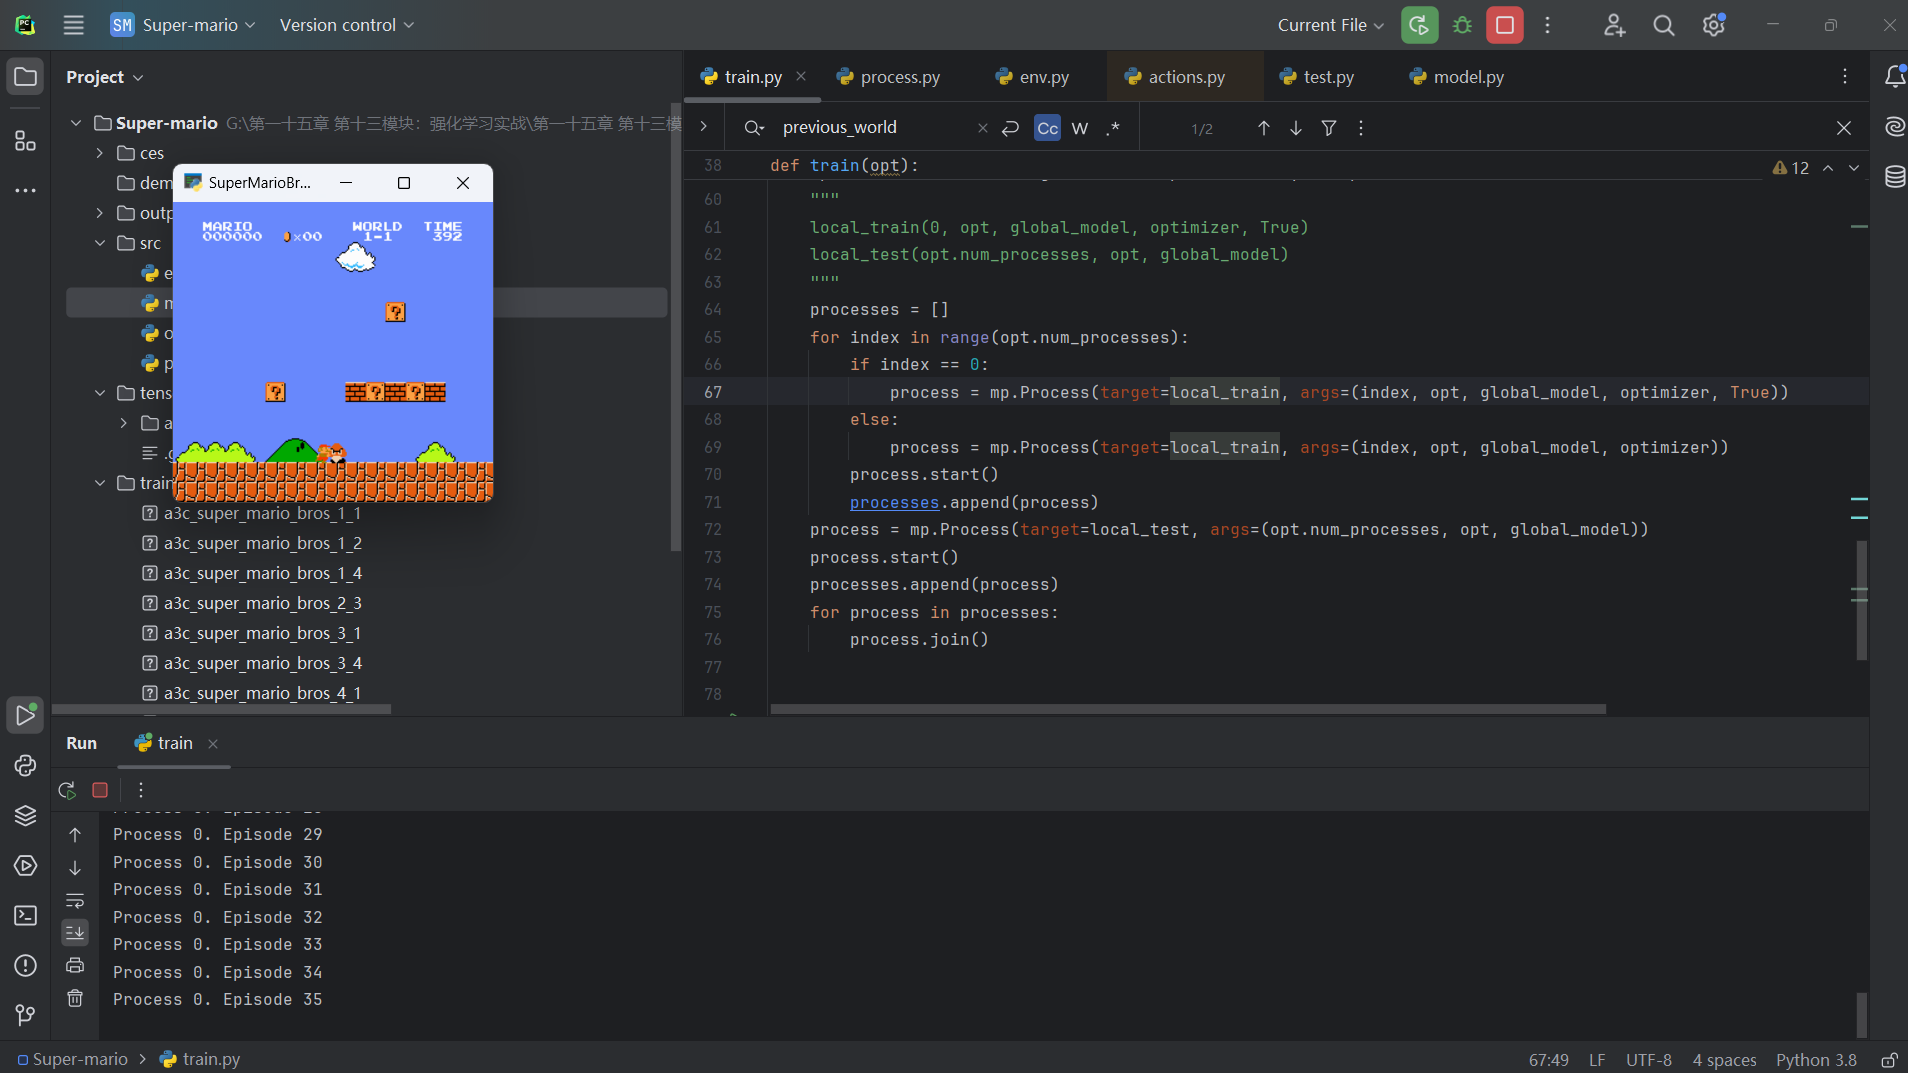Open notifications bell icon

tap(1894, 77)
